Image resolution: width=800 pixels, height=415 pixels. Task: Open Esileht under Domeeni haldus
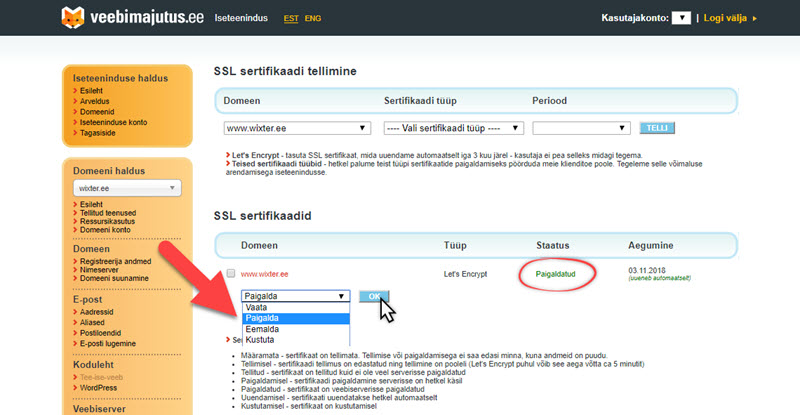(91, 204)
